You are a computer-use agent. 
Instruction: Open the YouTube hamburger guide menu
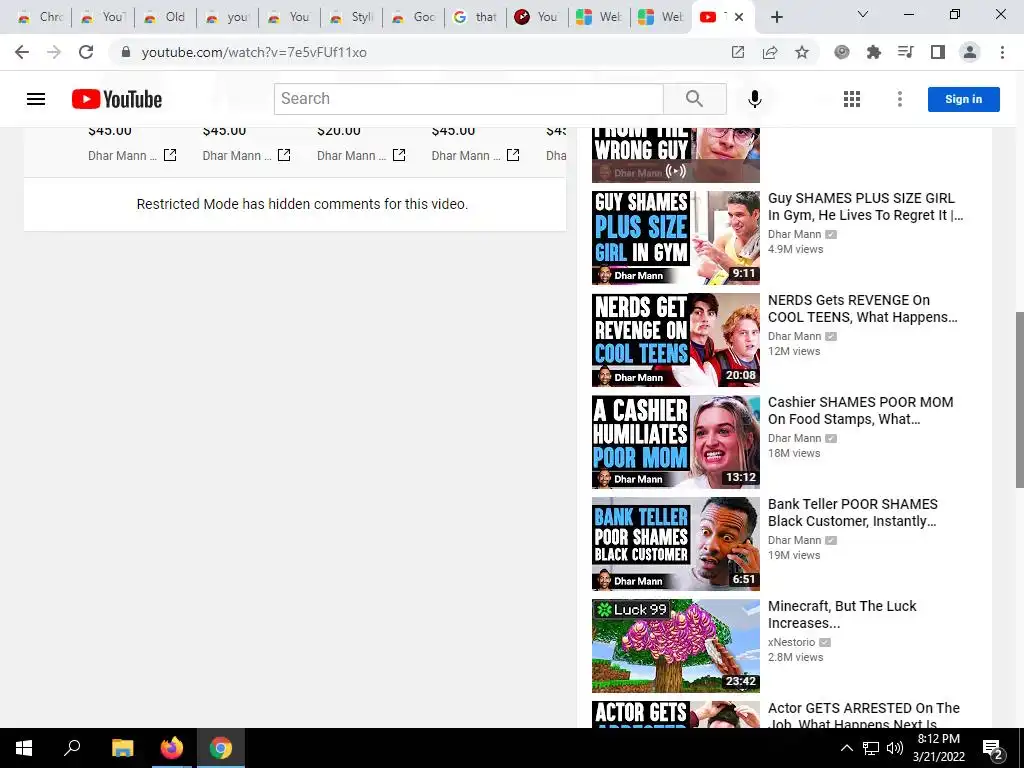[x=36, y=99]
